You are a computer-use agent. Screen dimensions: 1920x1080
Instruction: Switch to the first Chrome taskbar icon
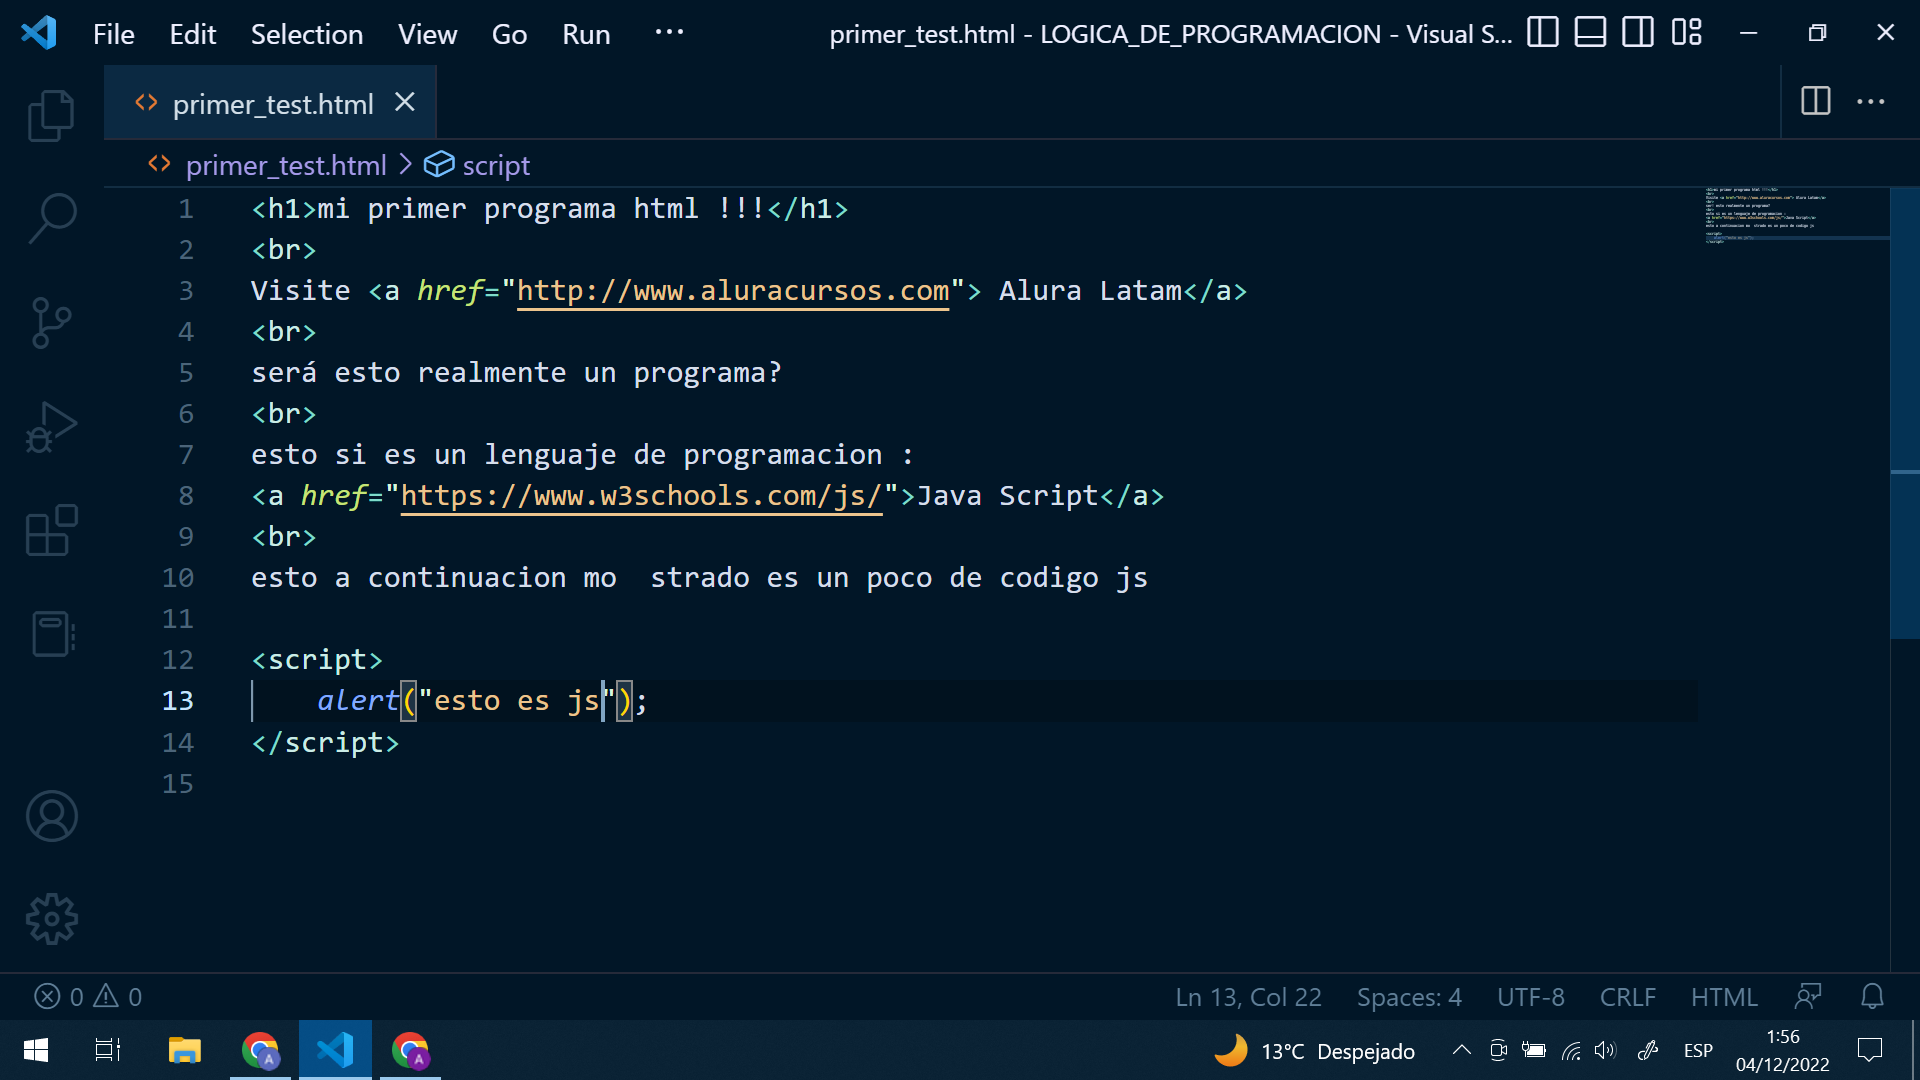click(x=260, y=1050)
